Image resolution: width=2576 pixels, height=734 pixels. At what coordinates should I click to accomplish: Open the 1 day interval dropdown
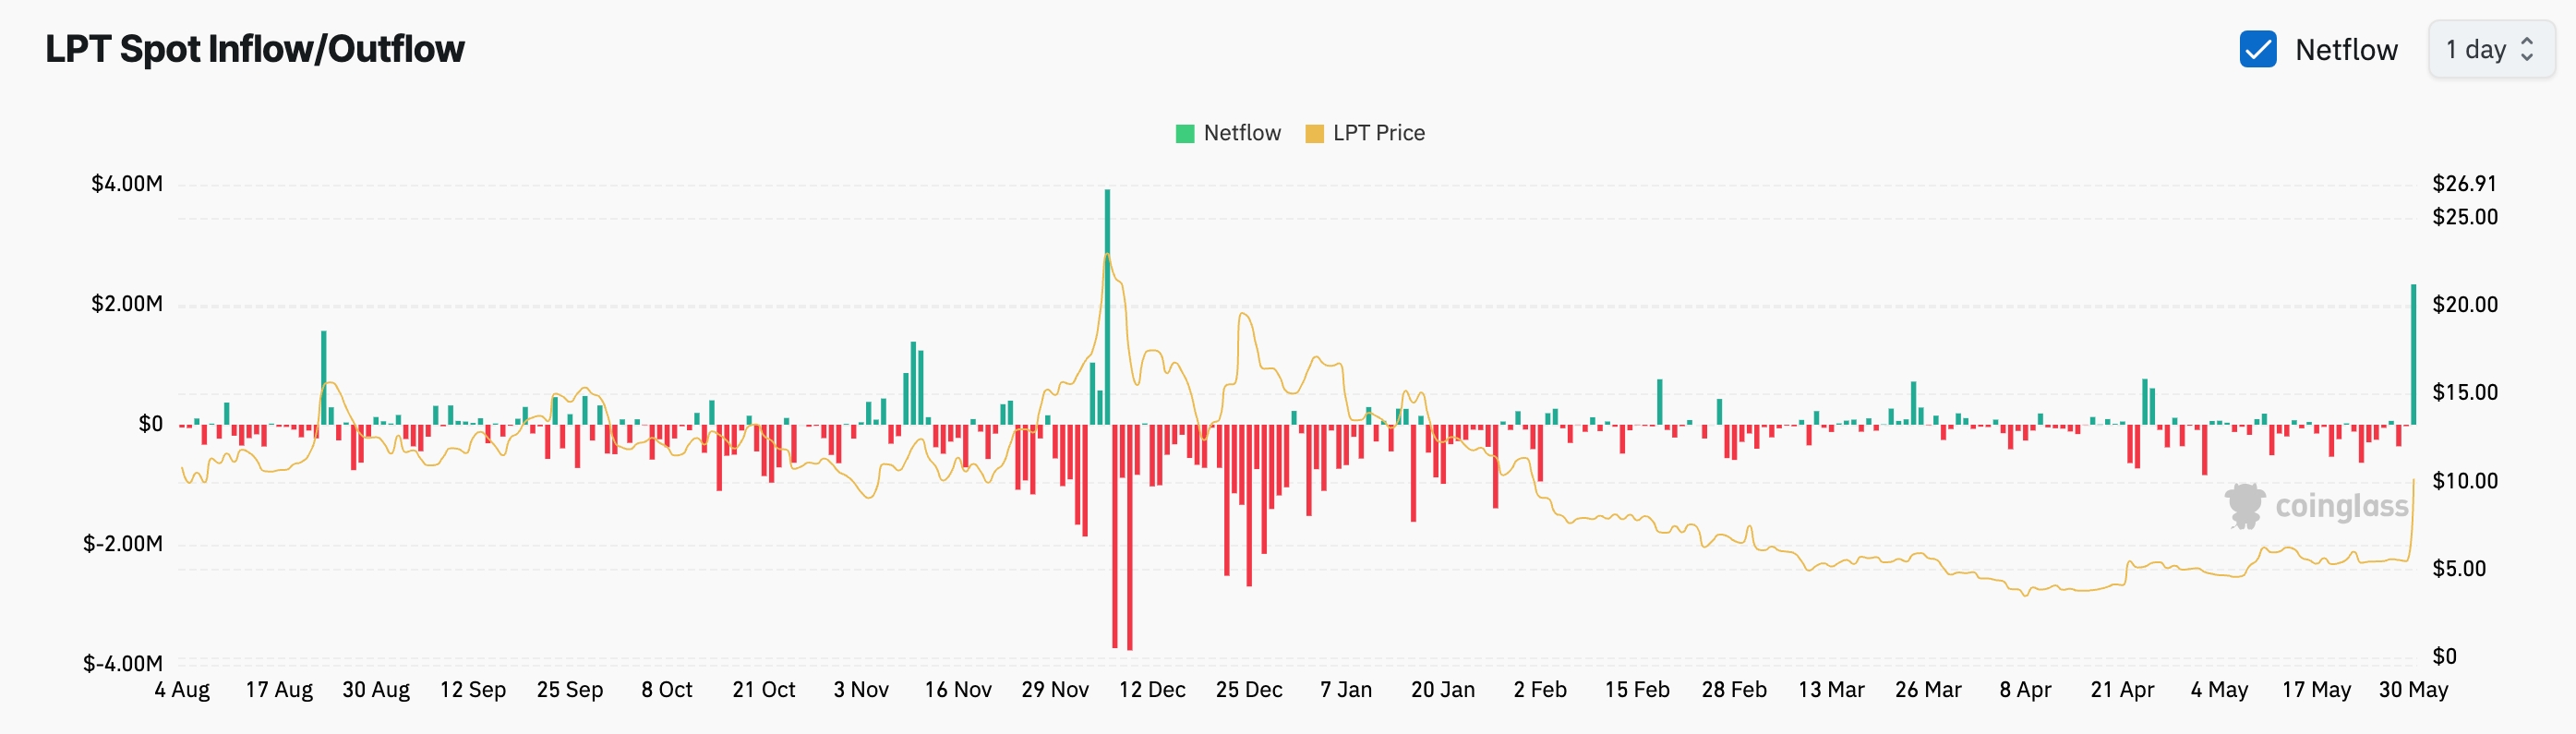tap(2491, 49)
